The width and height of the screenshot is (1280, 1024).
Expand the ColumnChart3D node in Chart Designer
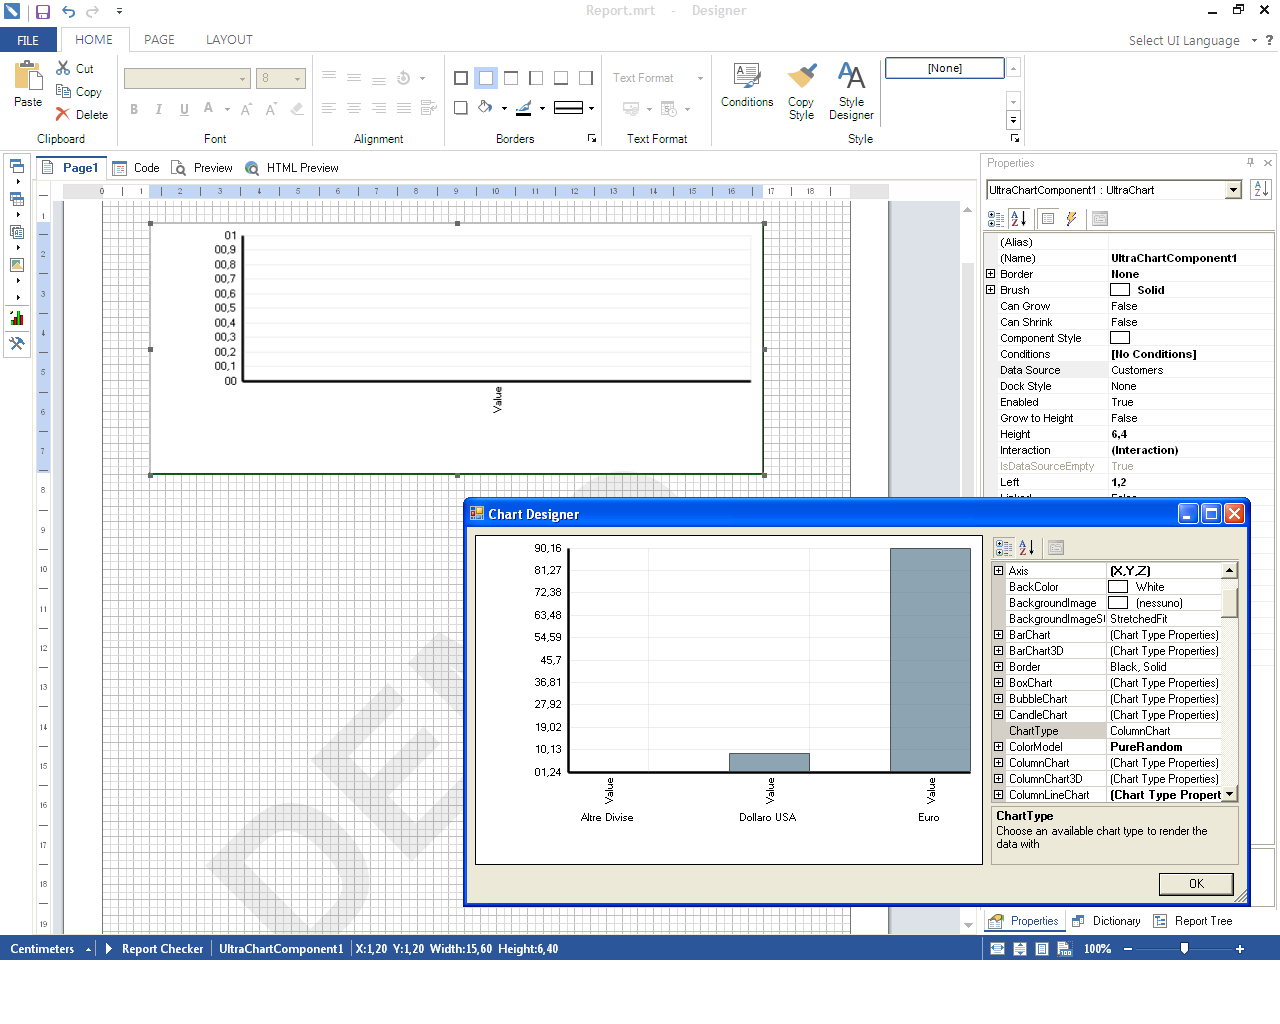[998, 779]
